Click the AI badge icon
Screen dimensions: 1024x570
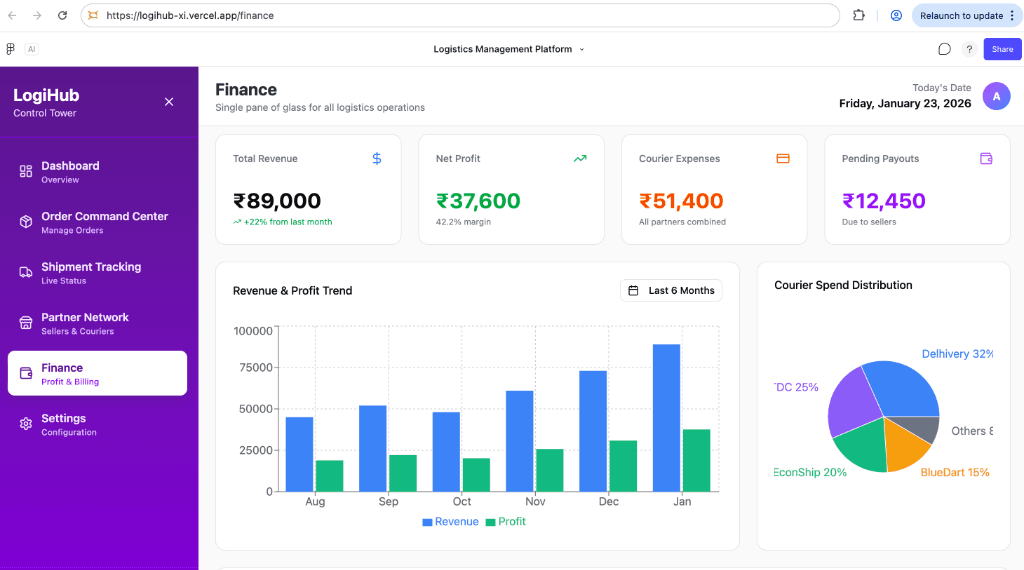31,49
